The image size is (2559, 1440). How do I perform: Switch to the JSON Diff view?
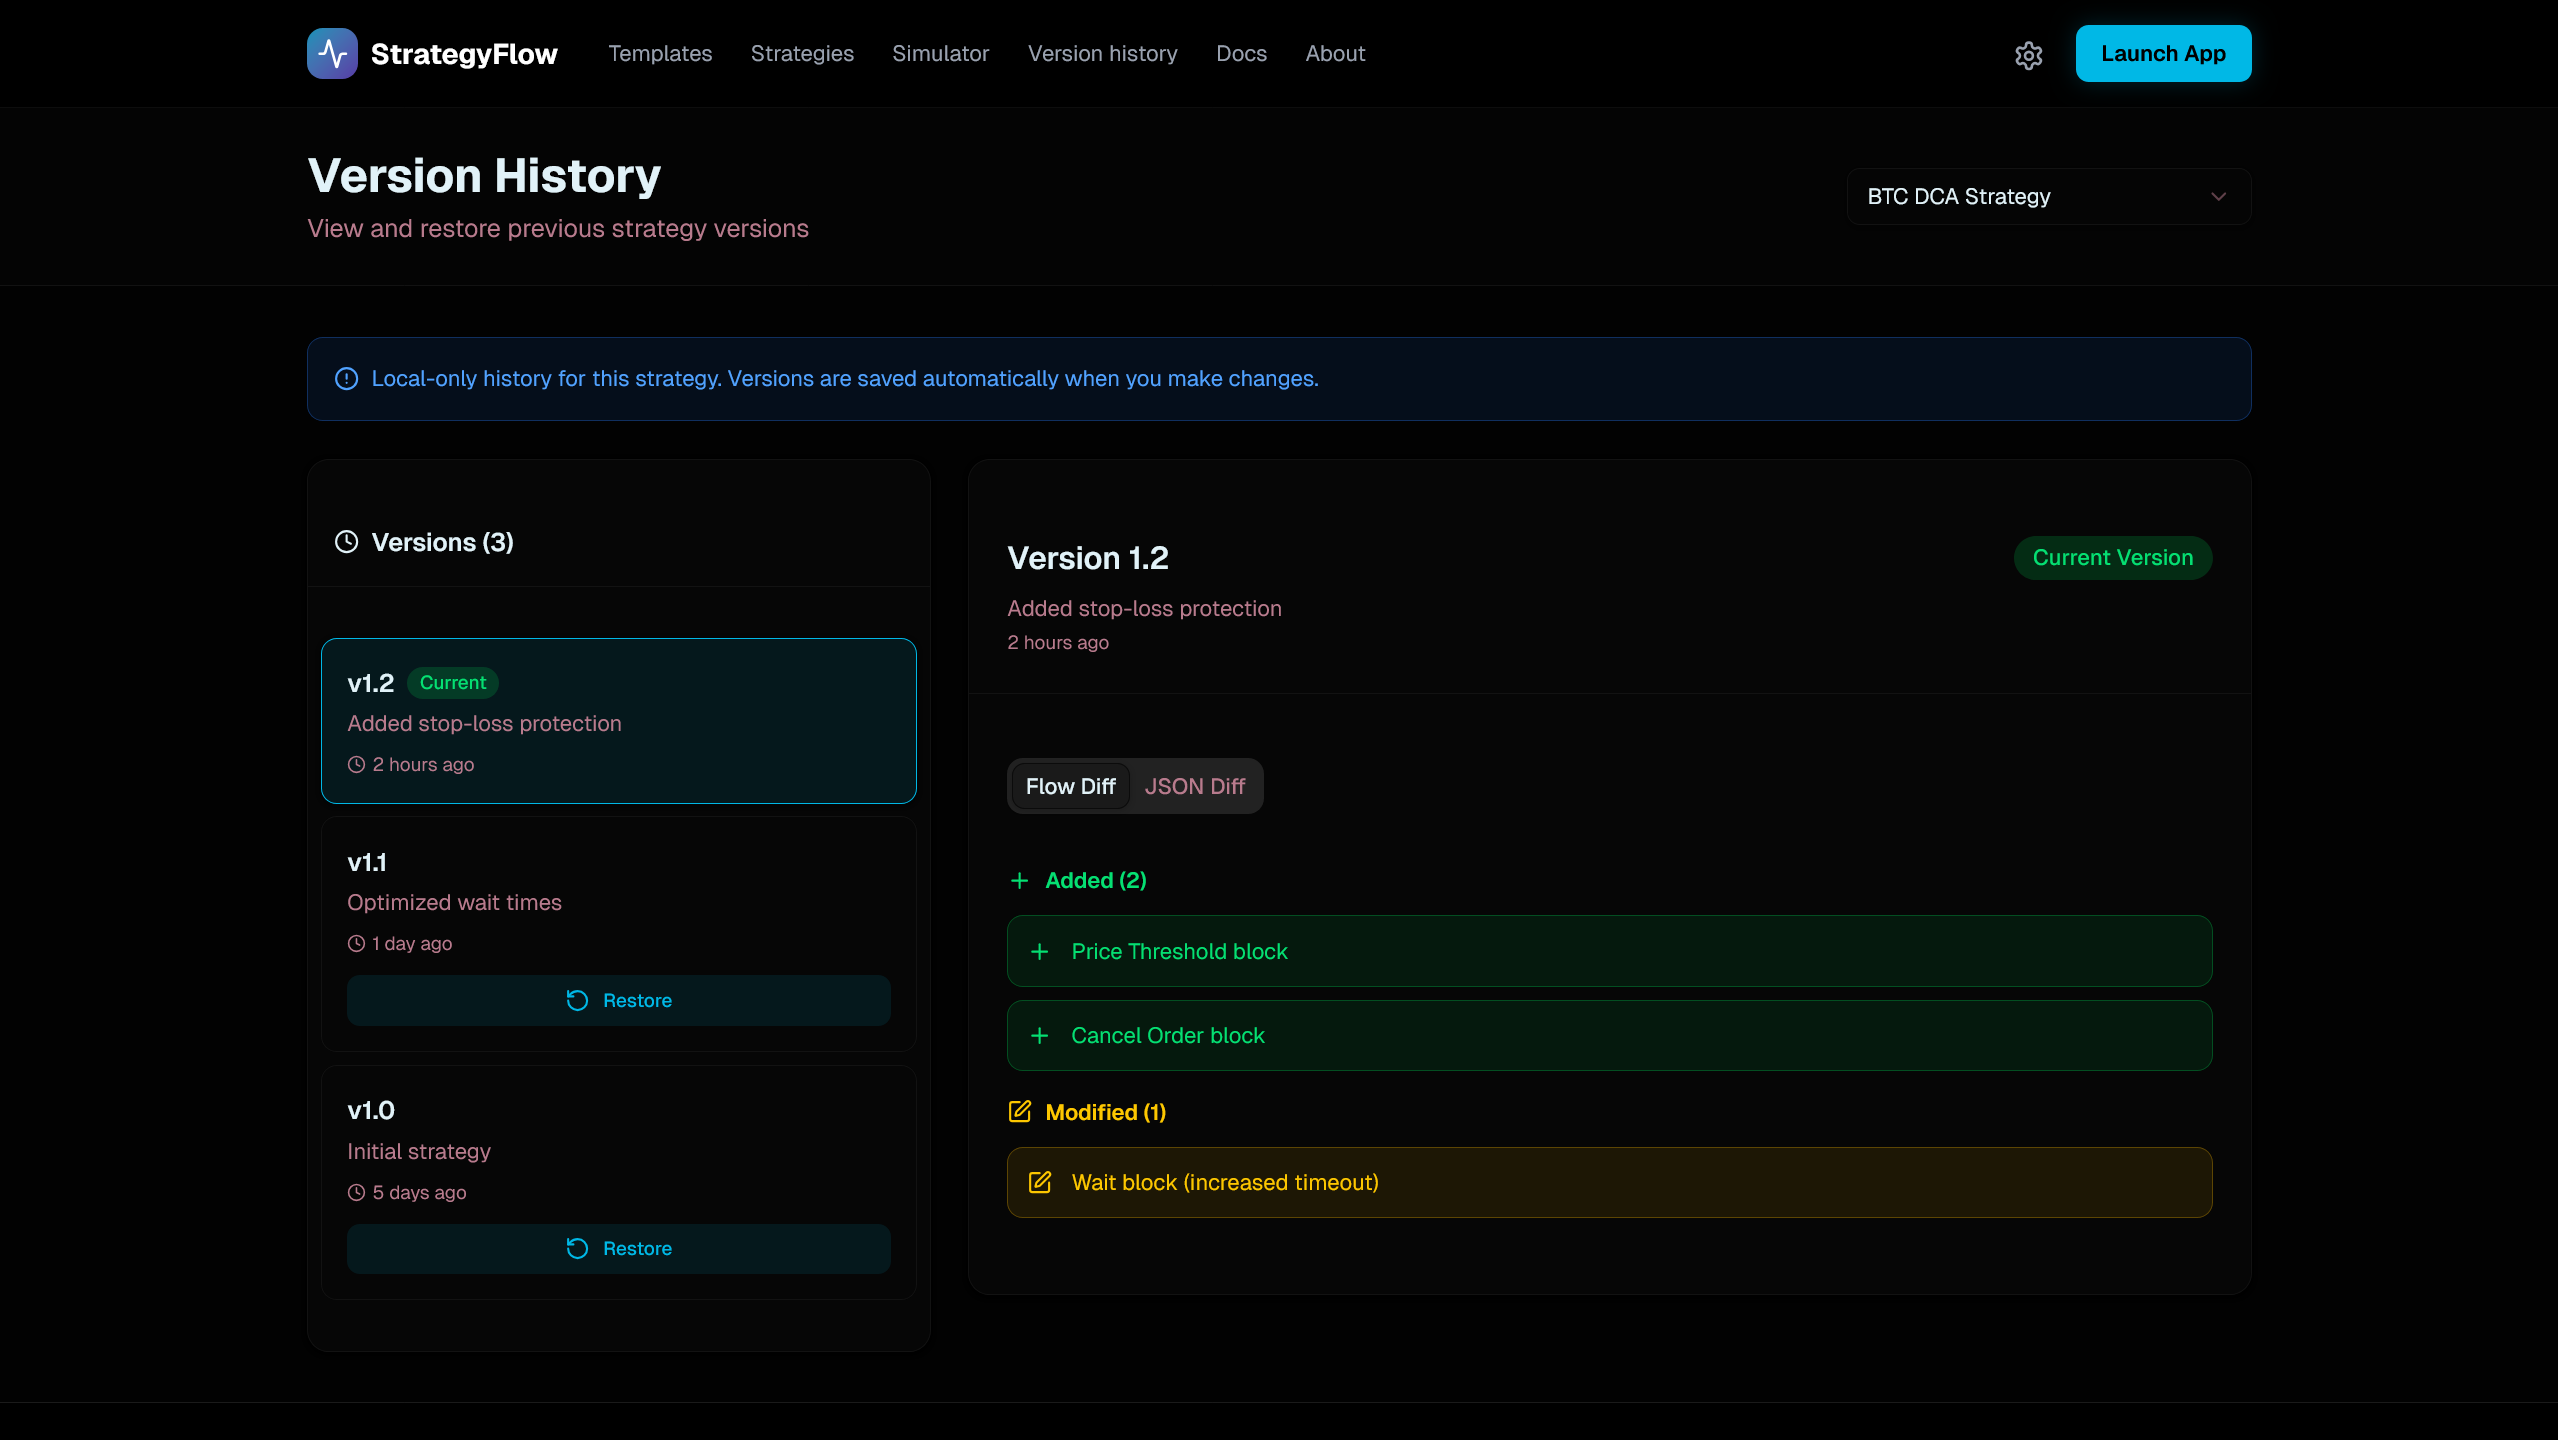coord(1194,787)
